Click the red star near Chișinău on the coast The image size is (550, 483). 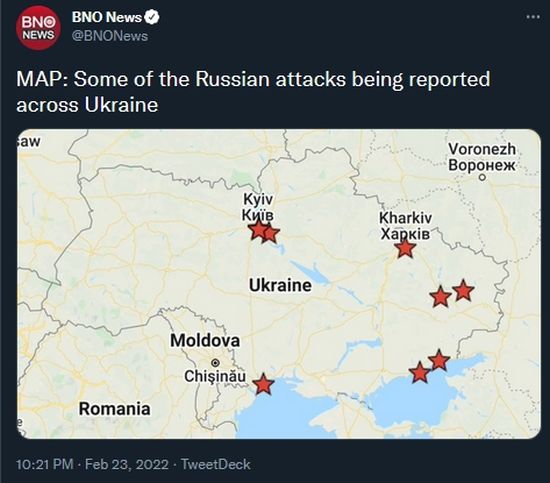pyautogui.click(x=263, y=384)
